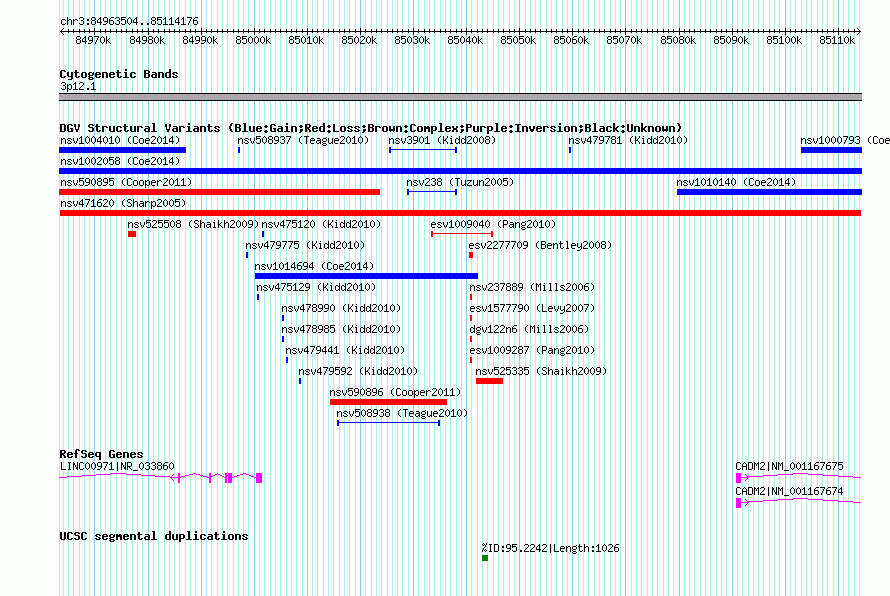Open the nsv237889 (Mills2006) variant
Screen dimensions: 890x596
pyautogui.click(x=471, y=297)
